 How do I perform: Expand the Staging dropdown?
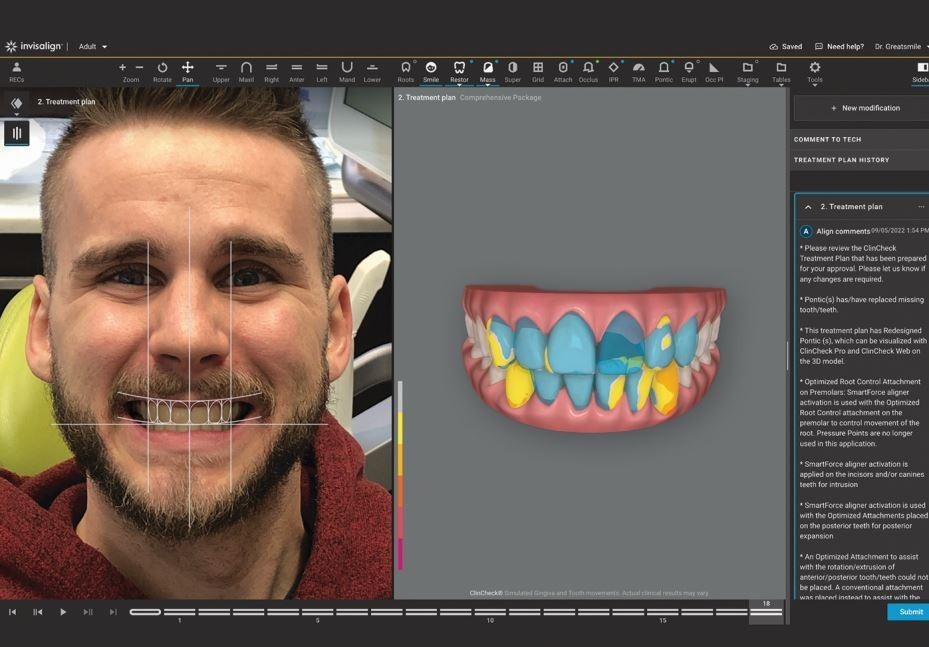(748, 73)
